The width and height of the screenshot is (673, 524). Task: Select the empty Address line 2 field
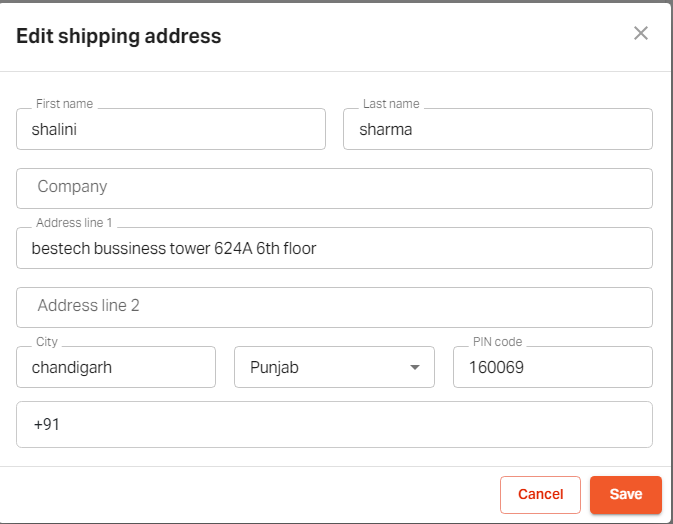334,307
